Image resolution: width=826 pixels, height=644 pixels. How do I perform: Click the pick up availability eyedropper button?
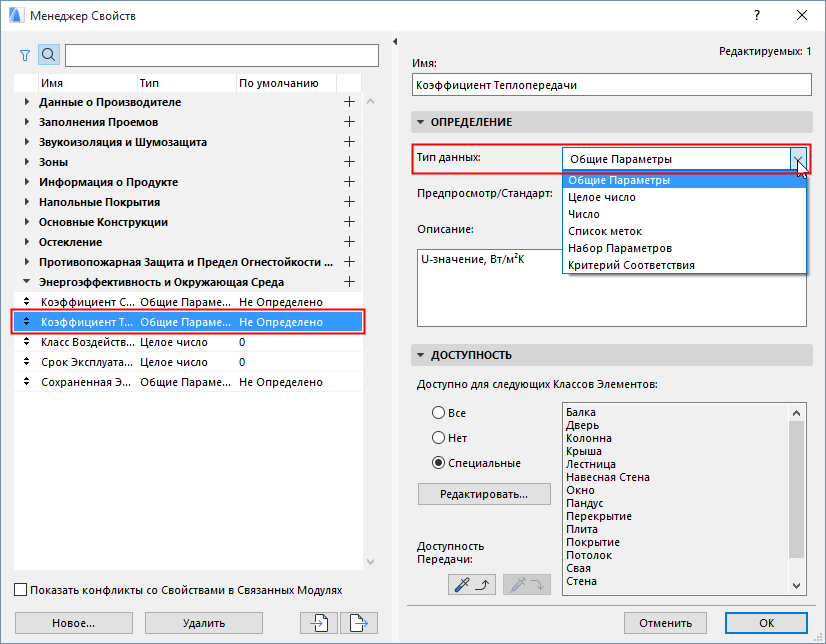pos(471,584)
